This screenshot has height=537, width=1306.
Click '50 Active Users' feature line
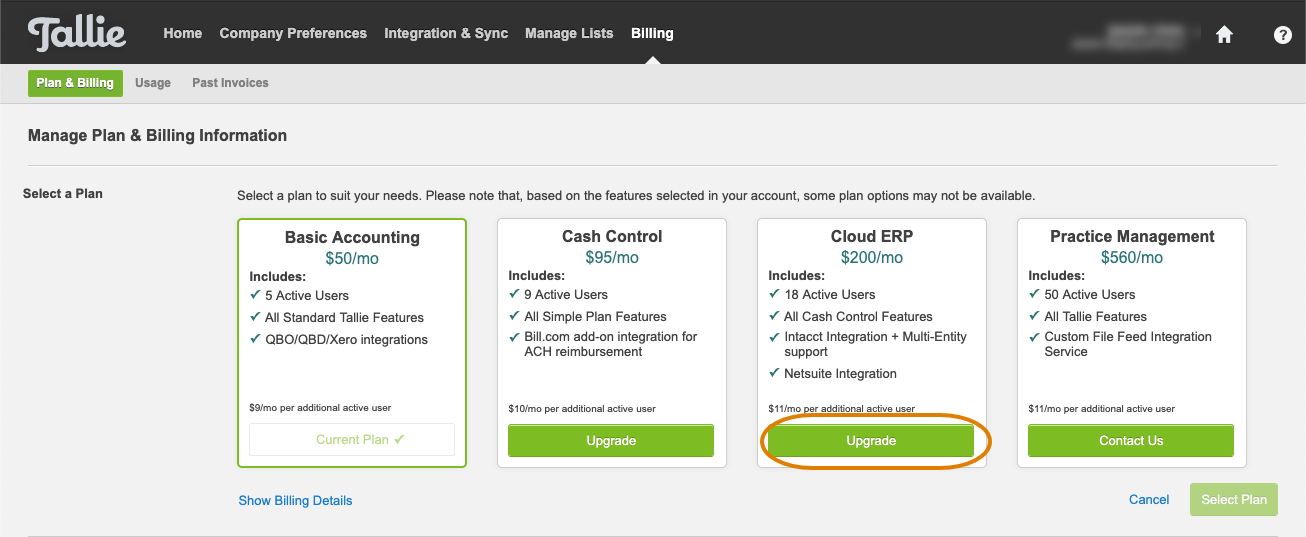tap(1090, 295)
